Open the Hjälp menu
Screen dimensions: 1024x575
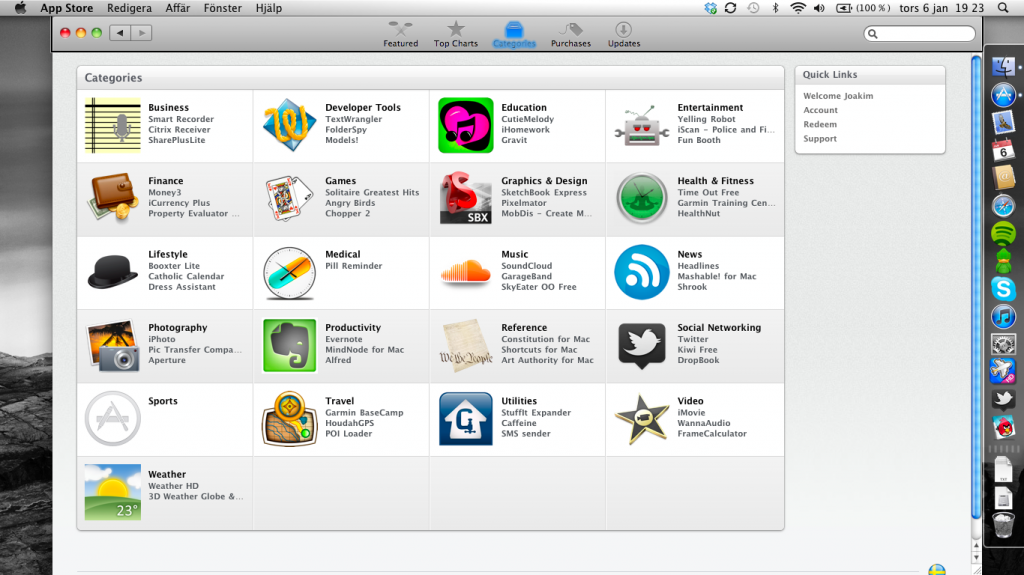pyautogui.click(x=268, y=8)
